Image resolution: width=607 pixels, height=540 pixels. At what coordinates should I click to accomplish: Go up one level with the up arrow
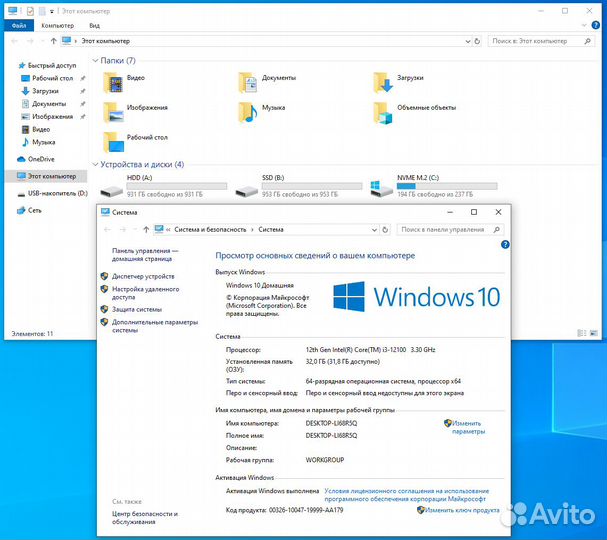coord(53,41)
